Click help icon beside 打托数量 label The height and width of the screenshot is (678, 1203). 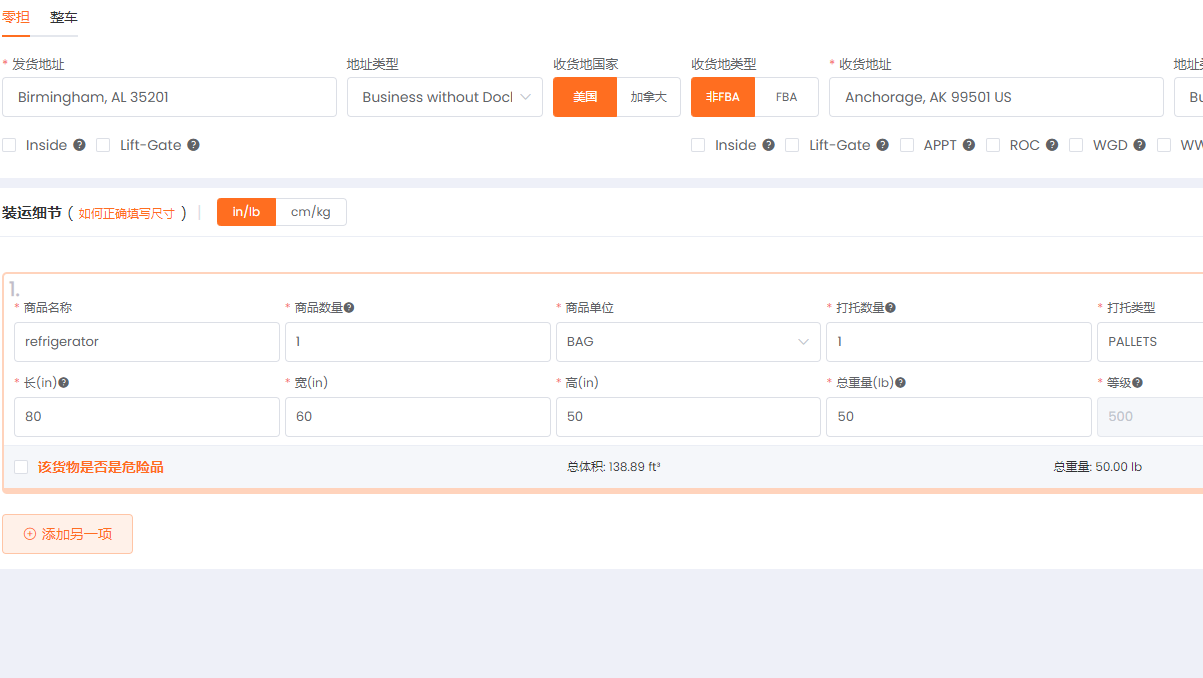[890, 308]
